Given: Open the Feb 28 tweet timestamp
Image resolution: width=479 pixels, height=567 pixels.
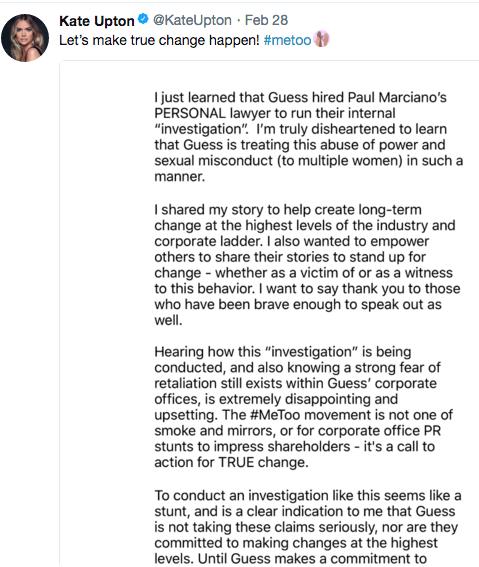Looking at the screenshot, I should tap(266, 20).
